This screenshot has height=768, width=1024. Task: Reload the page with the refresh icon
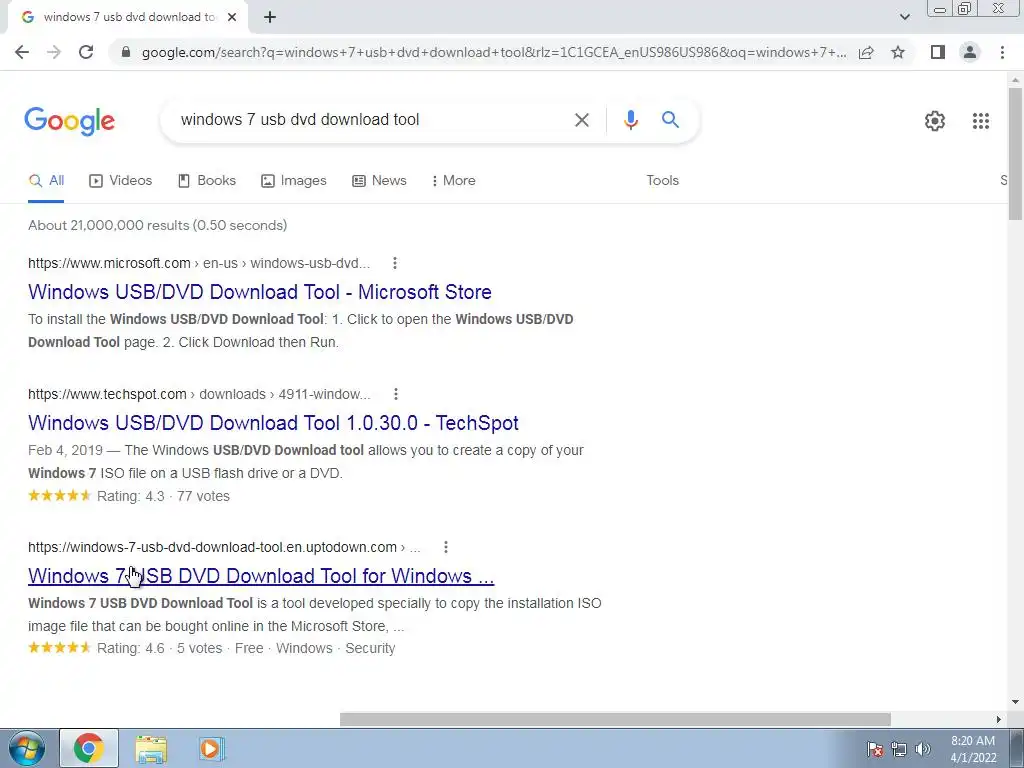pyautogui.click(x=86, y=52)
